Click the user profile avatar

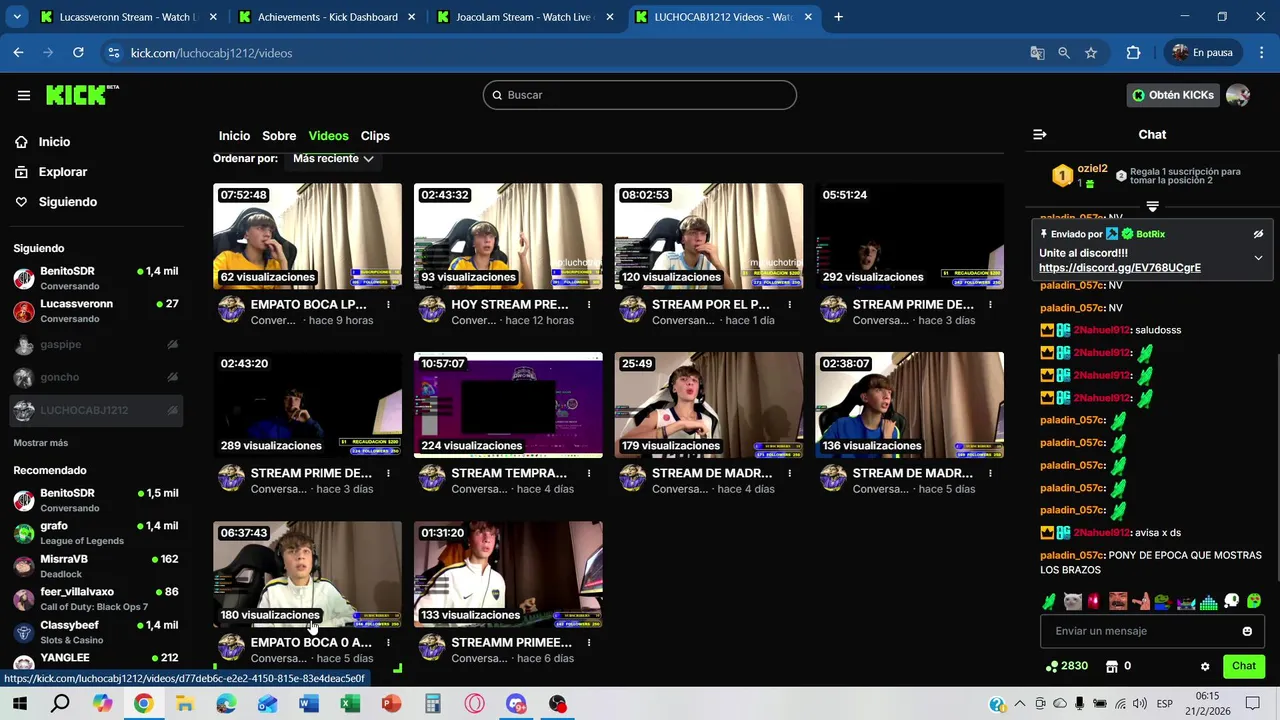click(1238, 95)
